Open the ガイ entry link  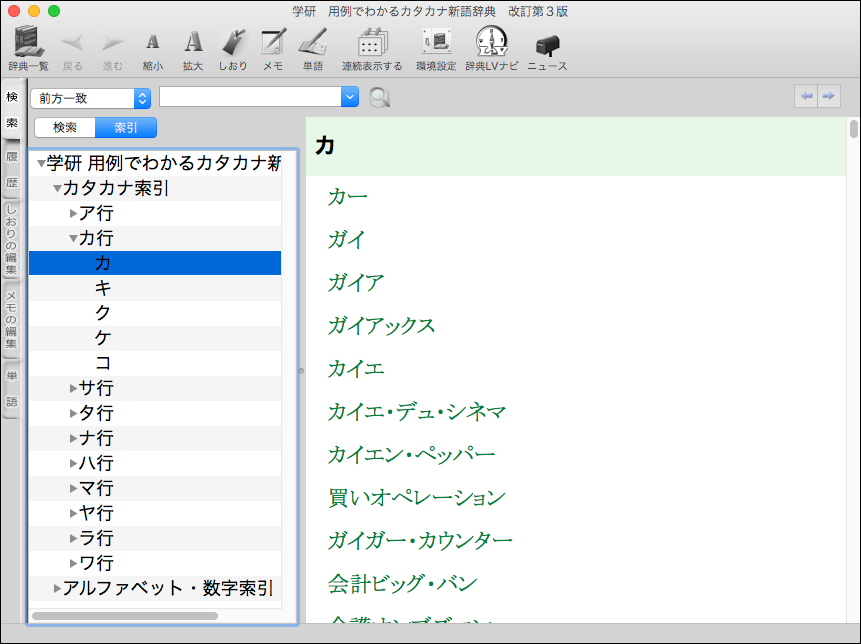click(346, 240)
